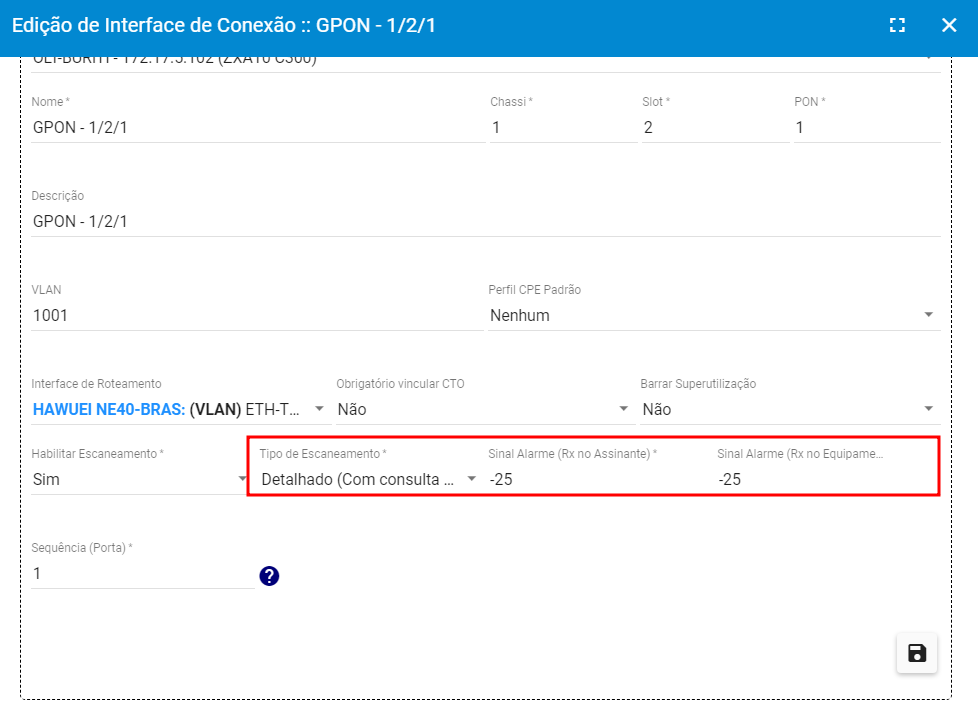Screen dimensions: 978x714
Task: Open the Interface de Roteamento dropdown
Action: click(x=180, y=410)
